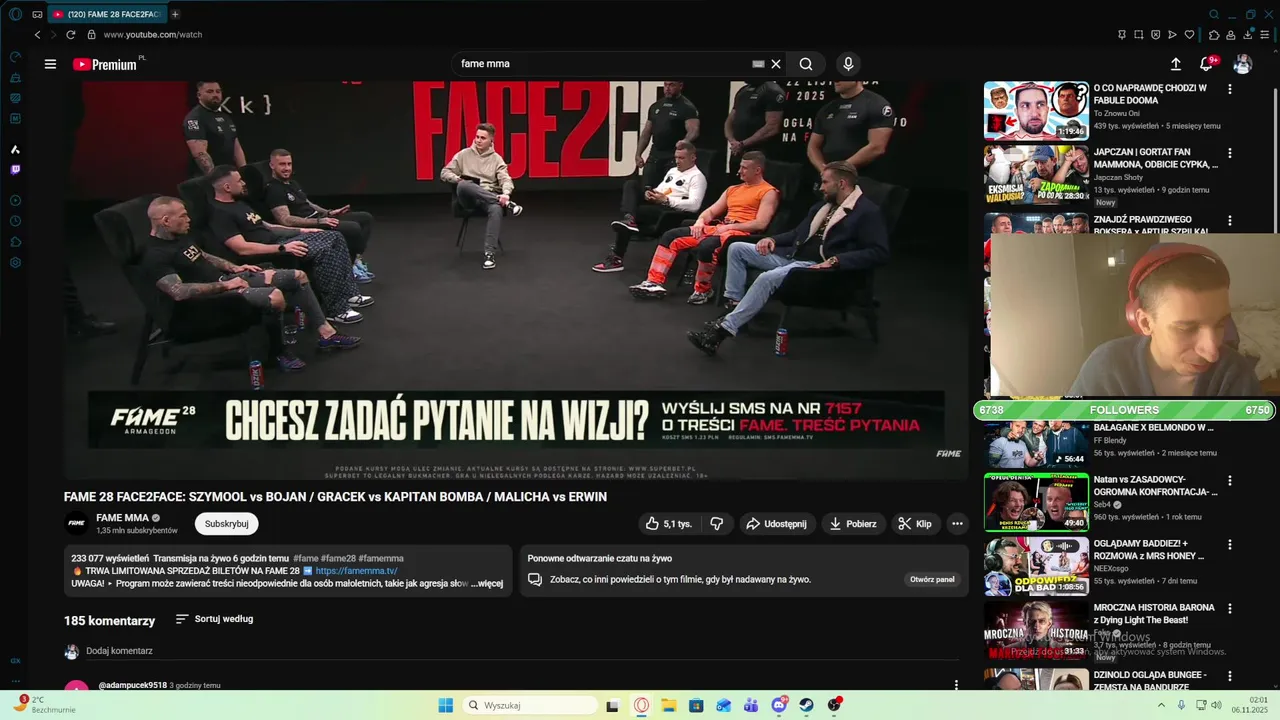This screenshot has height=720, width=1280.
Task: Click the #fame28 hashtag
Action: [x=338, y=558]
